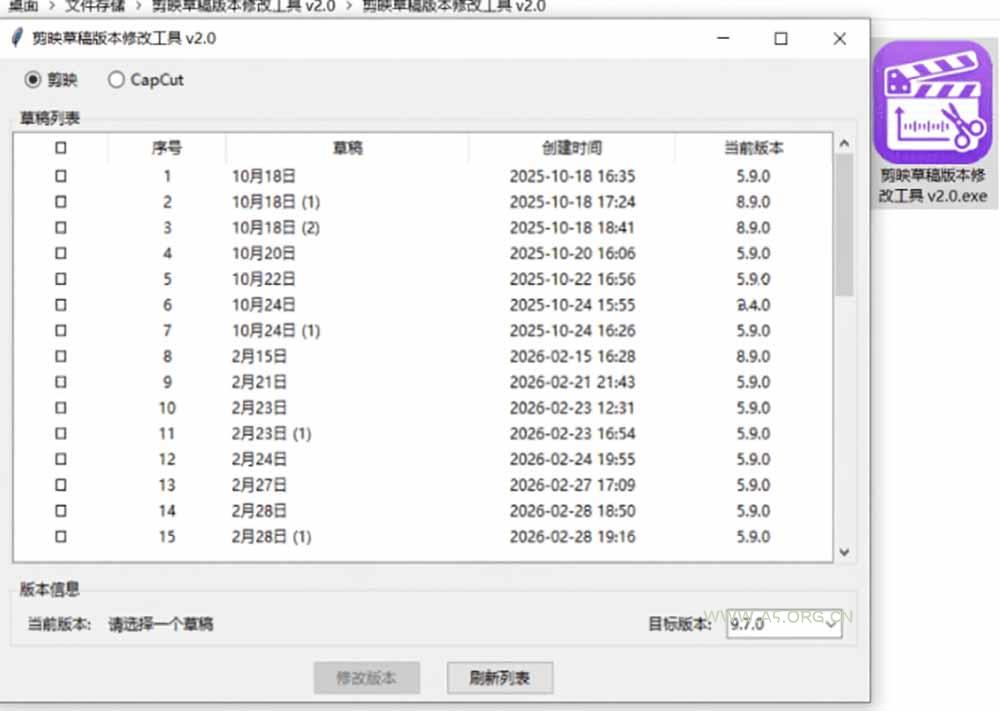Click creation time 2026-02-28 18:50

[573, 511]
